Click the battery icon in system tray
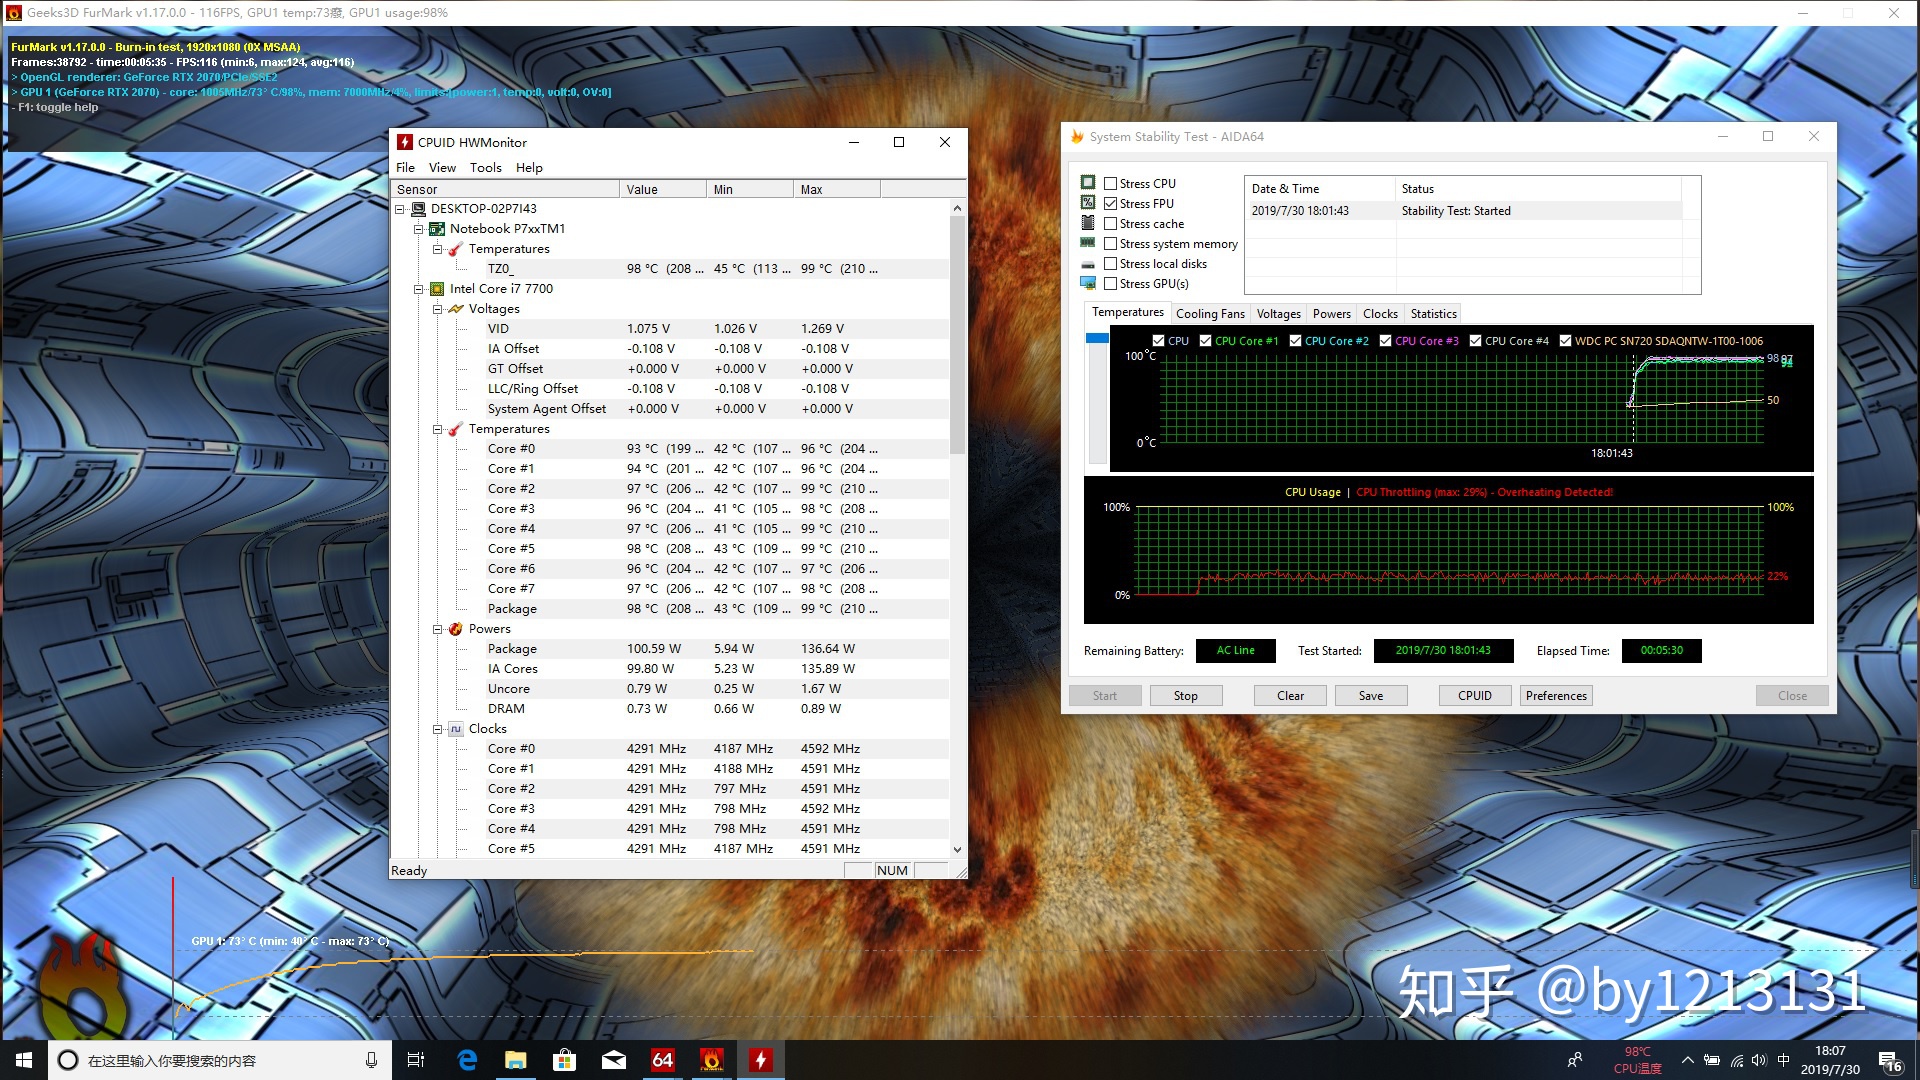 coord(1712,1060)
